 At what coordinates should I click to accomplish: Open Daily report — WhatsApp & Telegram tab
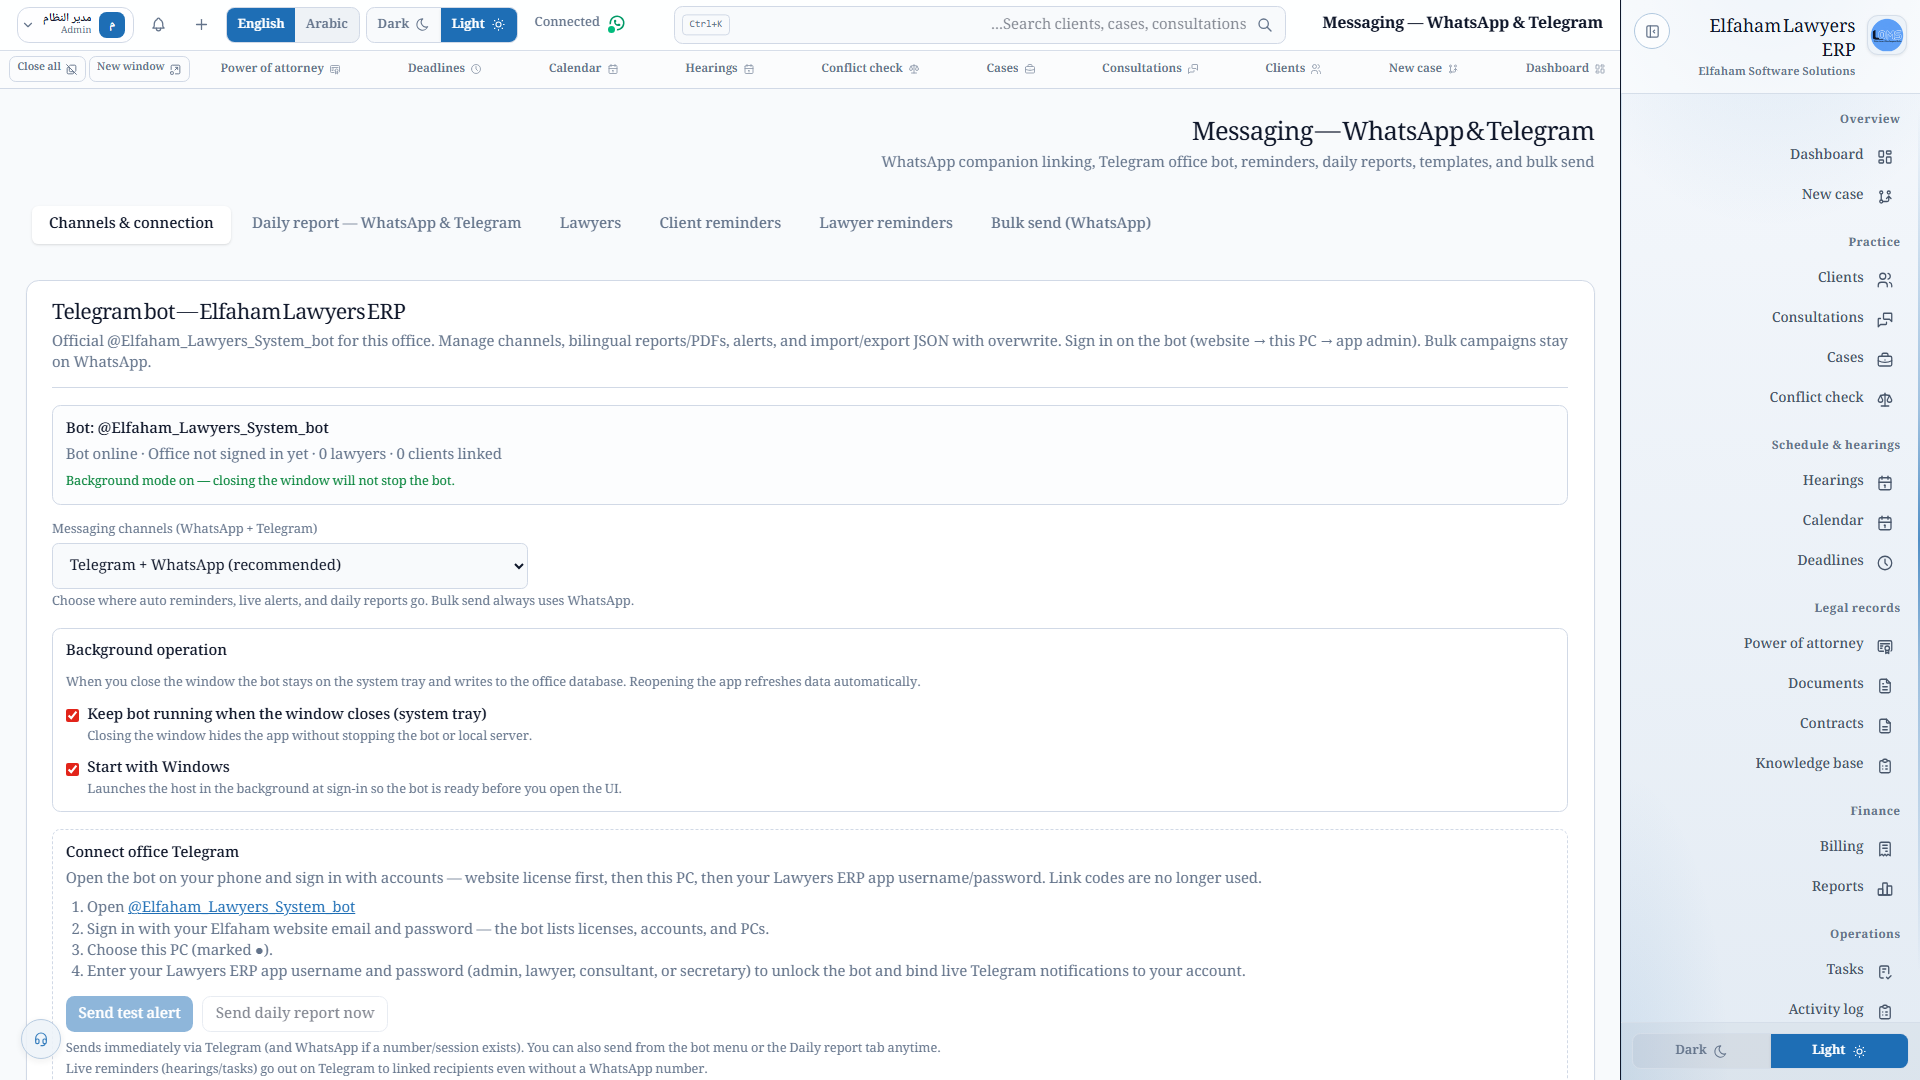click(x=386, y=223)
